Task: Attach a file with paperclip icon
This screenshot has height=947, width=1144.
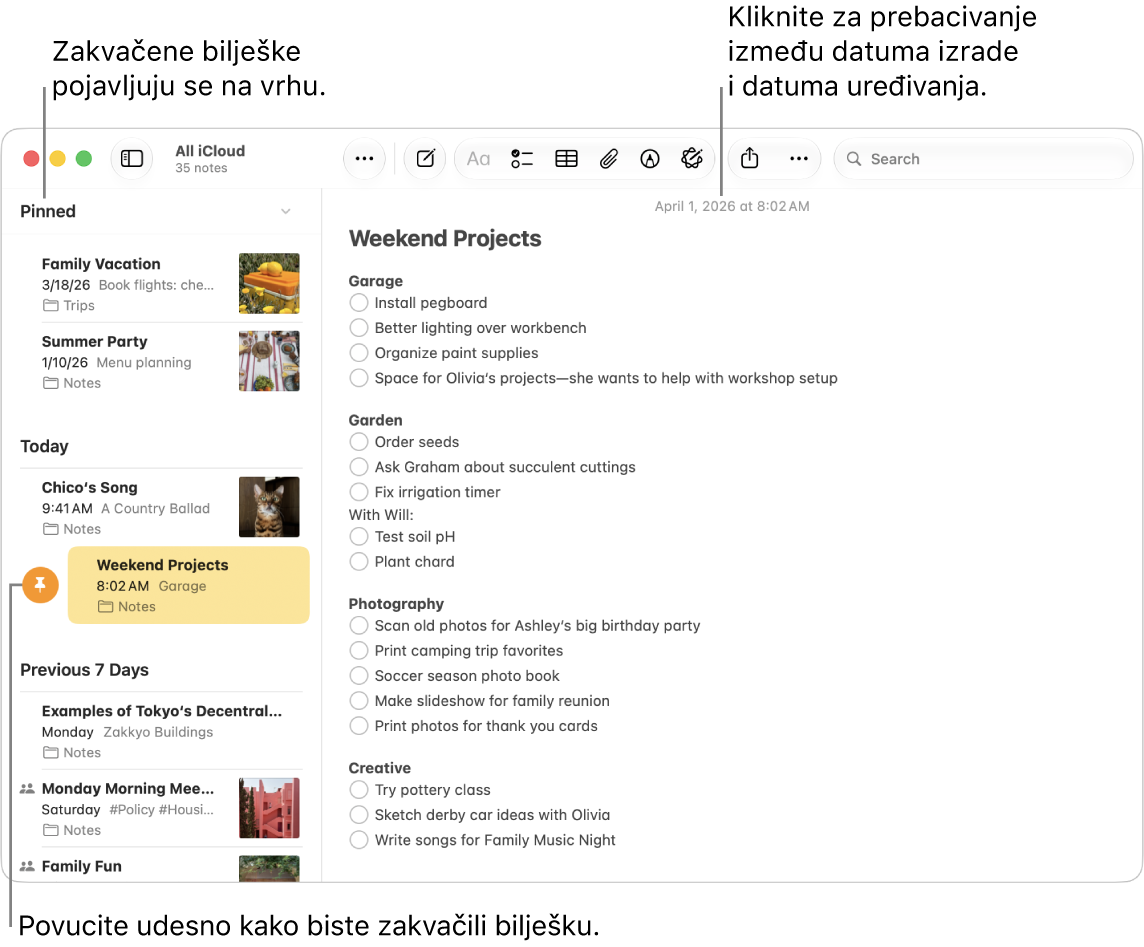Action: click(x=608, y=158)
